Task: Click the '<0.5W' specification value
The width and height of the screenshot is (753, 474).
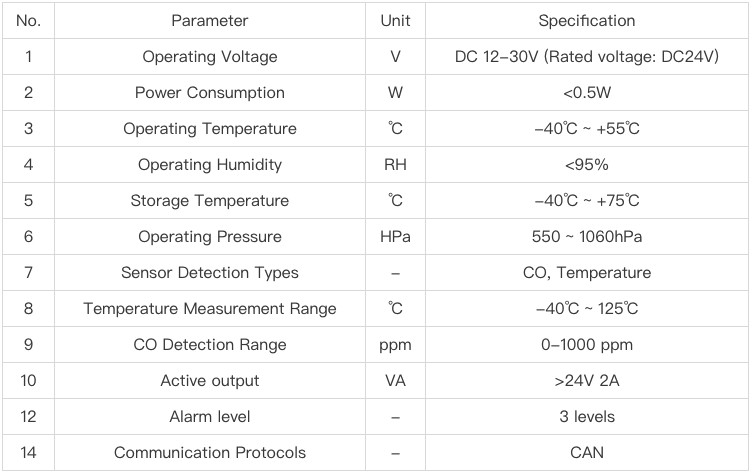Action: [586, 92]
